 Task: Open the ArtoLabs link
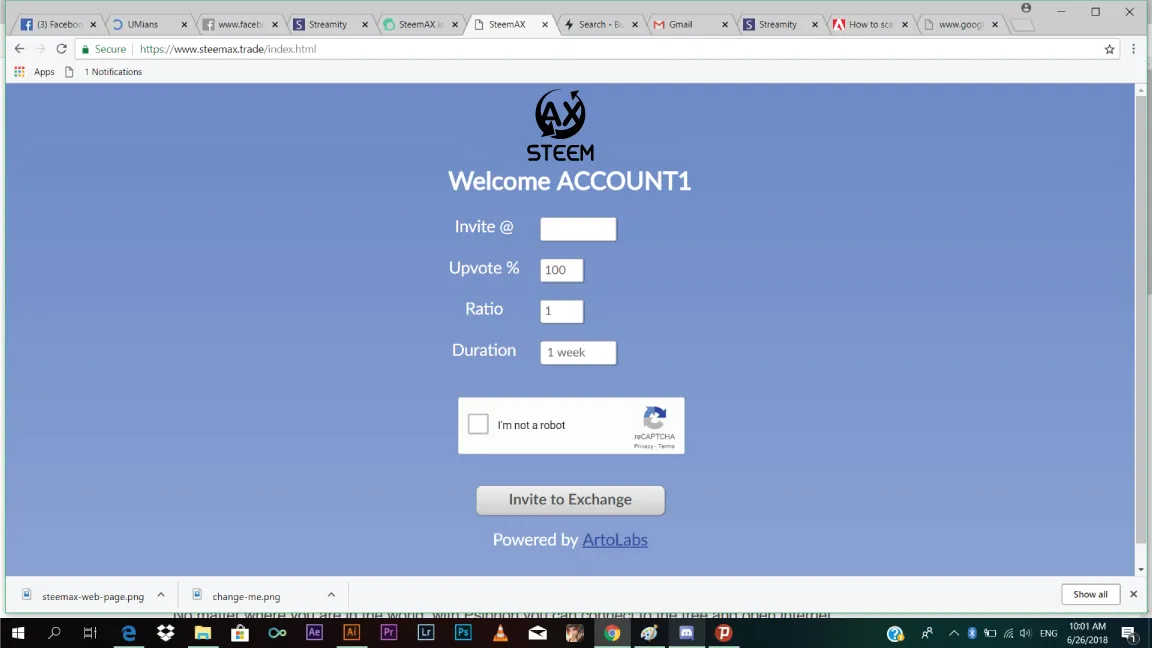click(x=615, y=539)
